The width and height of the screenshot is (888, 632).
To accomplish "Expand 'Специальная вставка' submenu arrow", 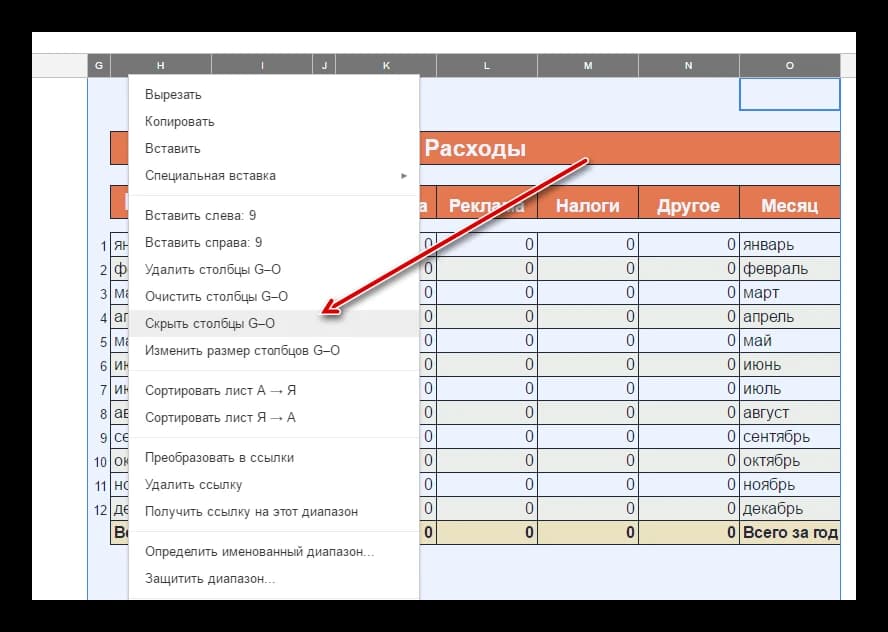I will click(x=404, y=176).
